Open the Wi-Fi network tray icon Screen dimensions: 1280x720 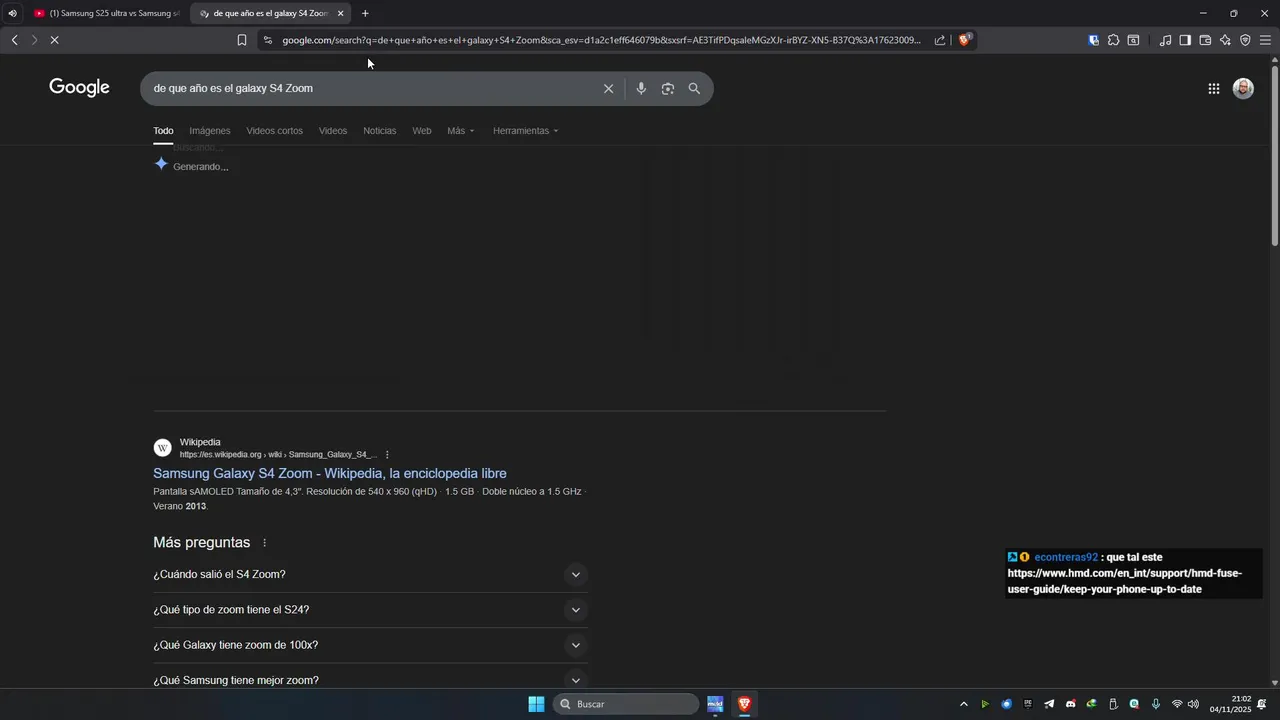pos(1177,704)
